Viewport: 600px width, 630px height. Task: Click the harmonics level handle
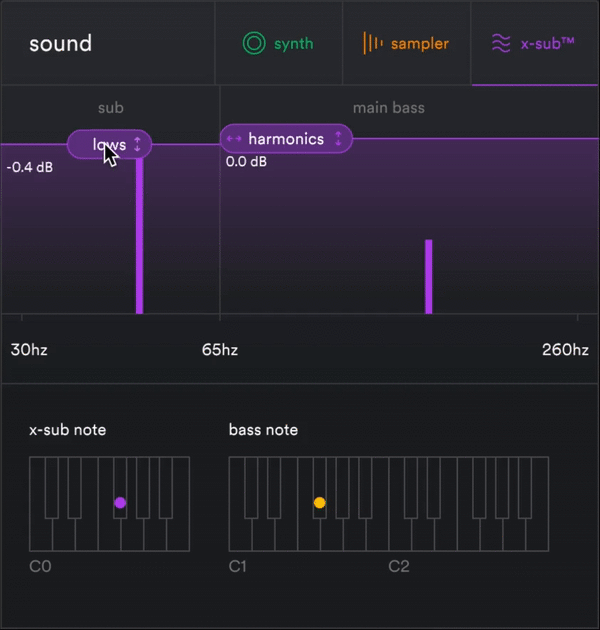pos(286,139)
